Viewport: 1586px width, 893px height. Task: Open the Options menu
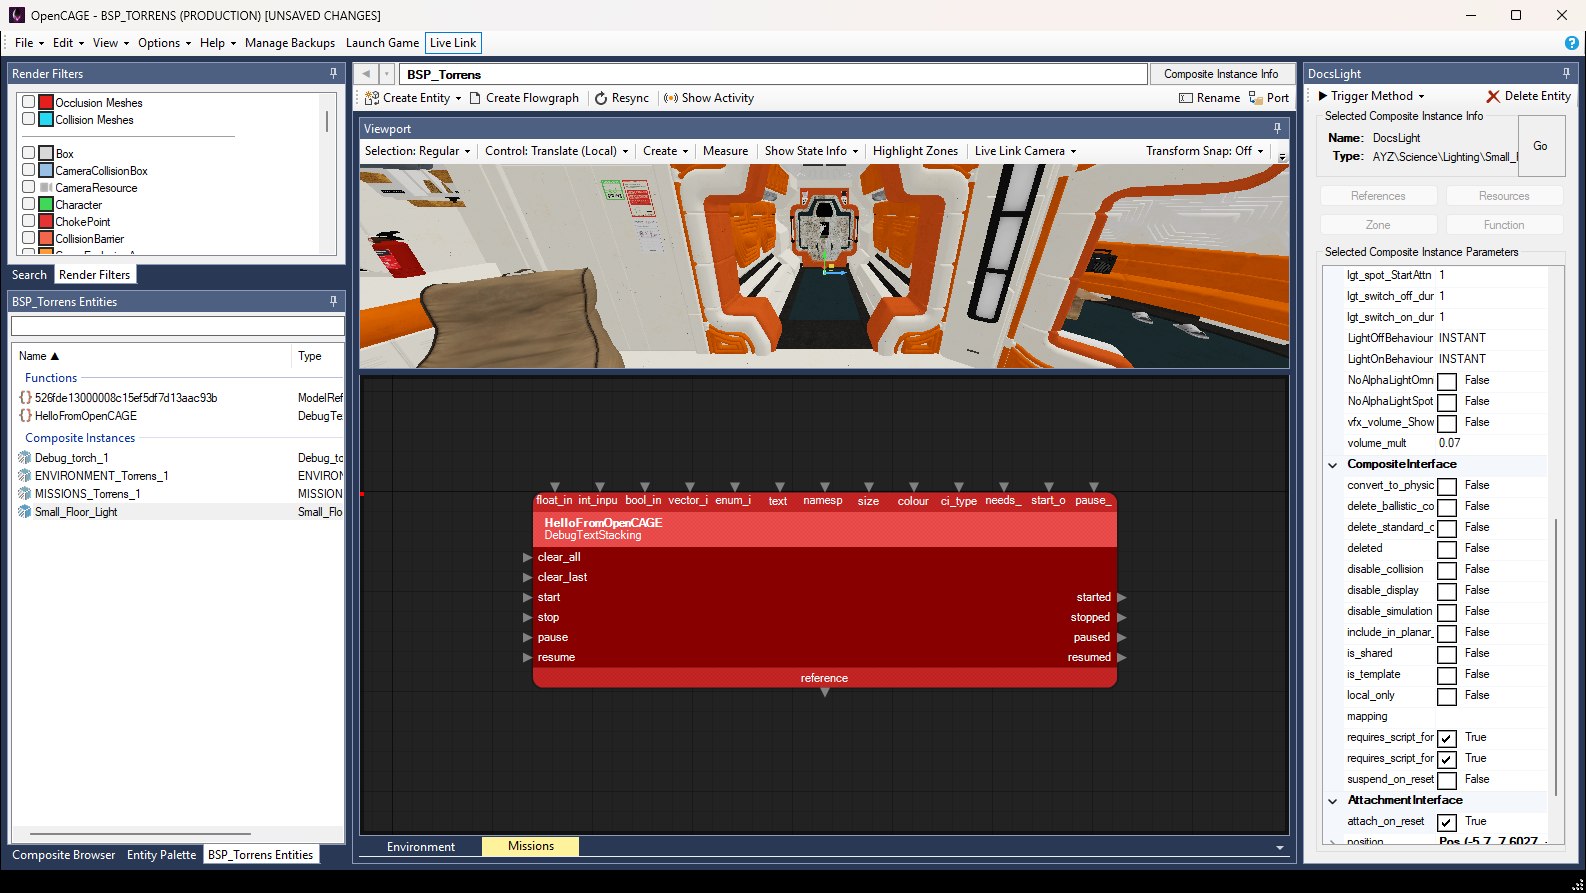point(164,43)
